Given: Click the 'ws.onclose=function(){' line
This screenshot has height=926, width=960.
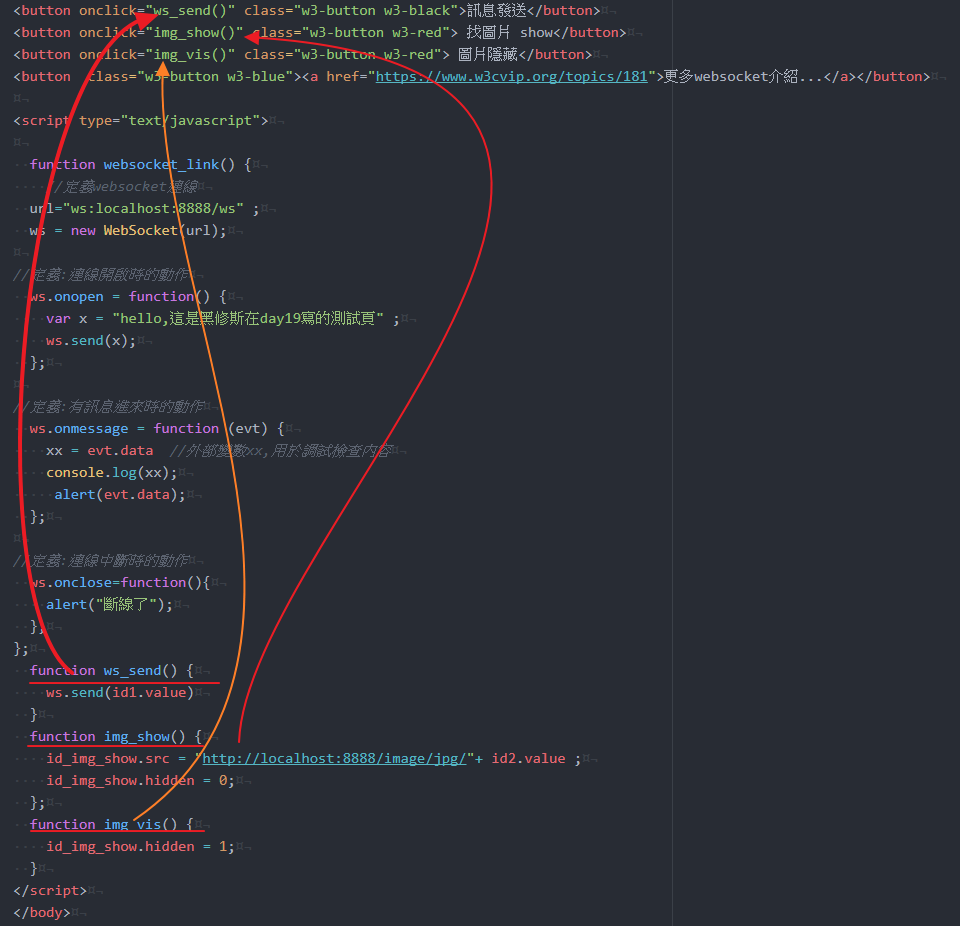Looking at the screenshot, I should pyautogui.click(x=119, y=582).
